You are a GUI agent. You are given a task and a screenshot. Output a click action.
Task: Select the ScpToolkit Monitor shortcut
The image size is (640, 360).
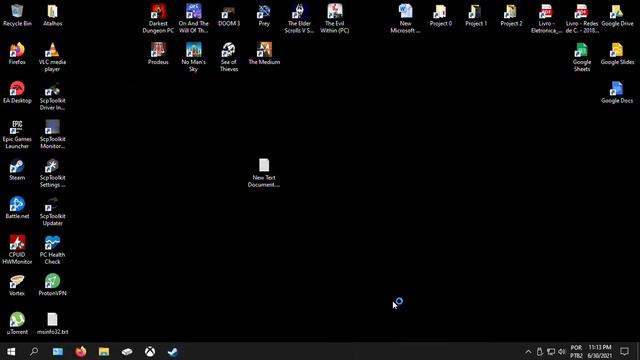tap(52, 134)
